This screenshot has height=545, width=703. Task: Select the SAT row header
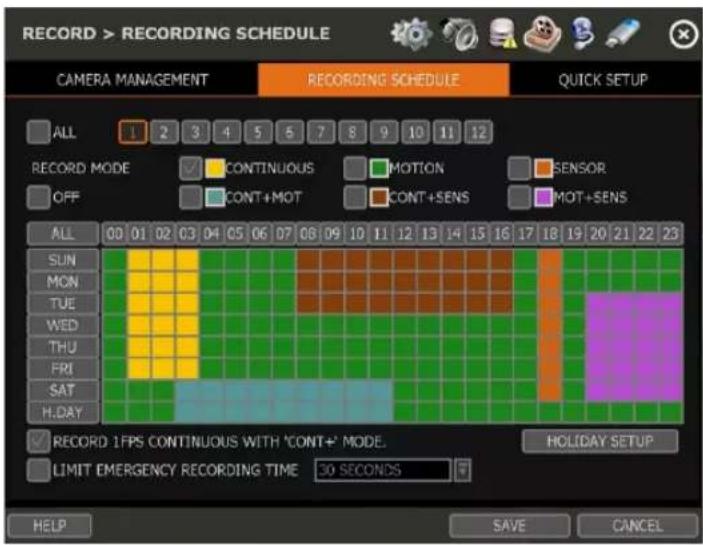click(x=63, y=390)
